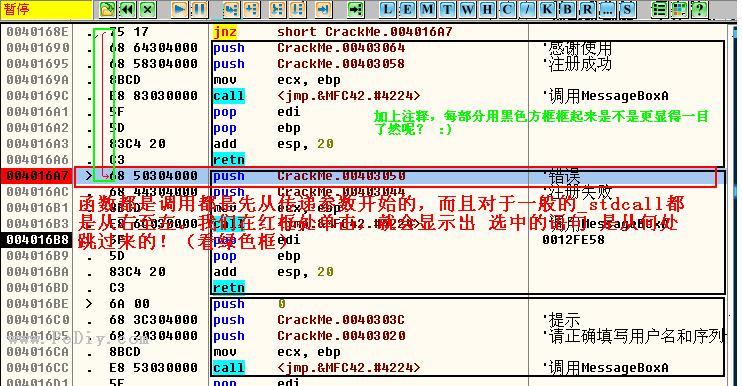The width and height of the screenshot is (742, 386).
Task: Click the call instruction at address 0040169C
Action: (316, 96)
